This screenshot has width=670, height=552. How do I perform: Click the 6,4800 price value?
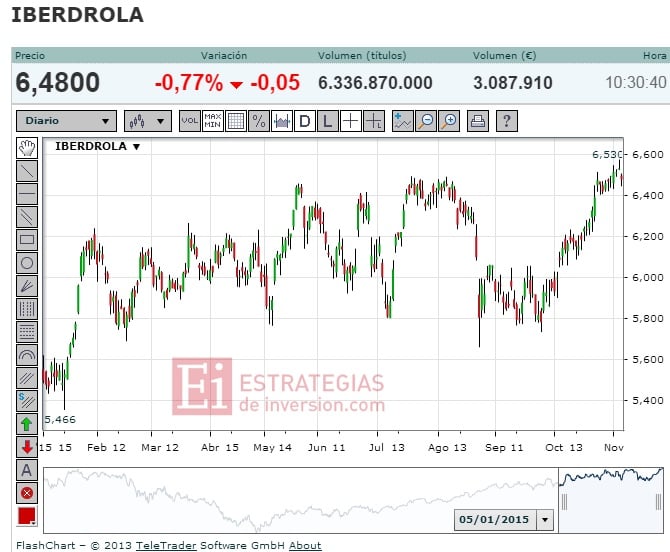click(x=58, y=82)
